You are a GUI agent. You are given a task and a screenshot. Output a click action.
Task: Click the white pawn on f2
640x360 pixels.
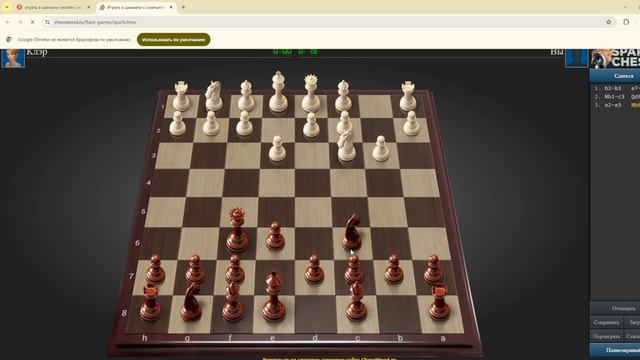(x=244, y=123)
